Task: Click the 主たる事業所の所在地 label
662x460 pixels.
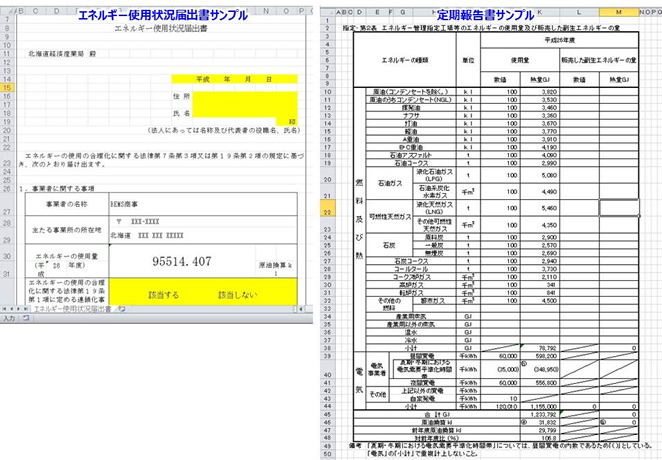Action: pyautogui.click(x=67, y=230)
